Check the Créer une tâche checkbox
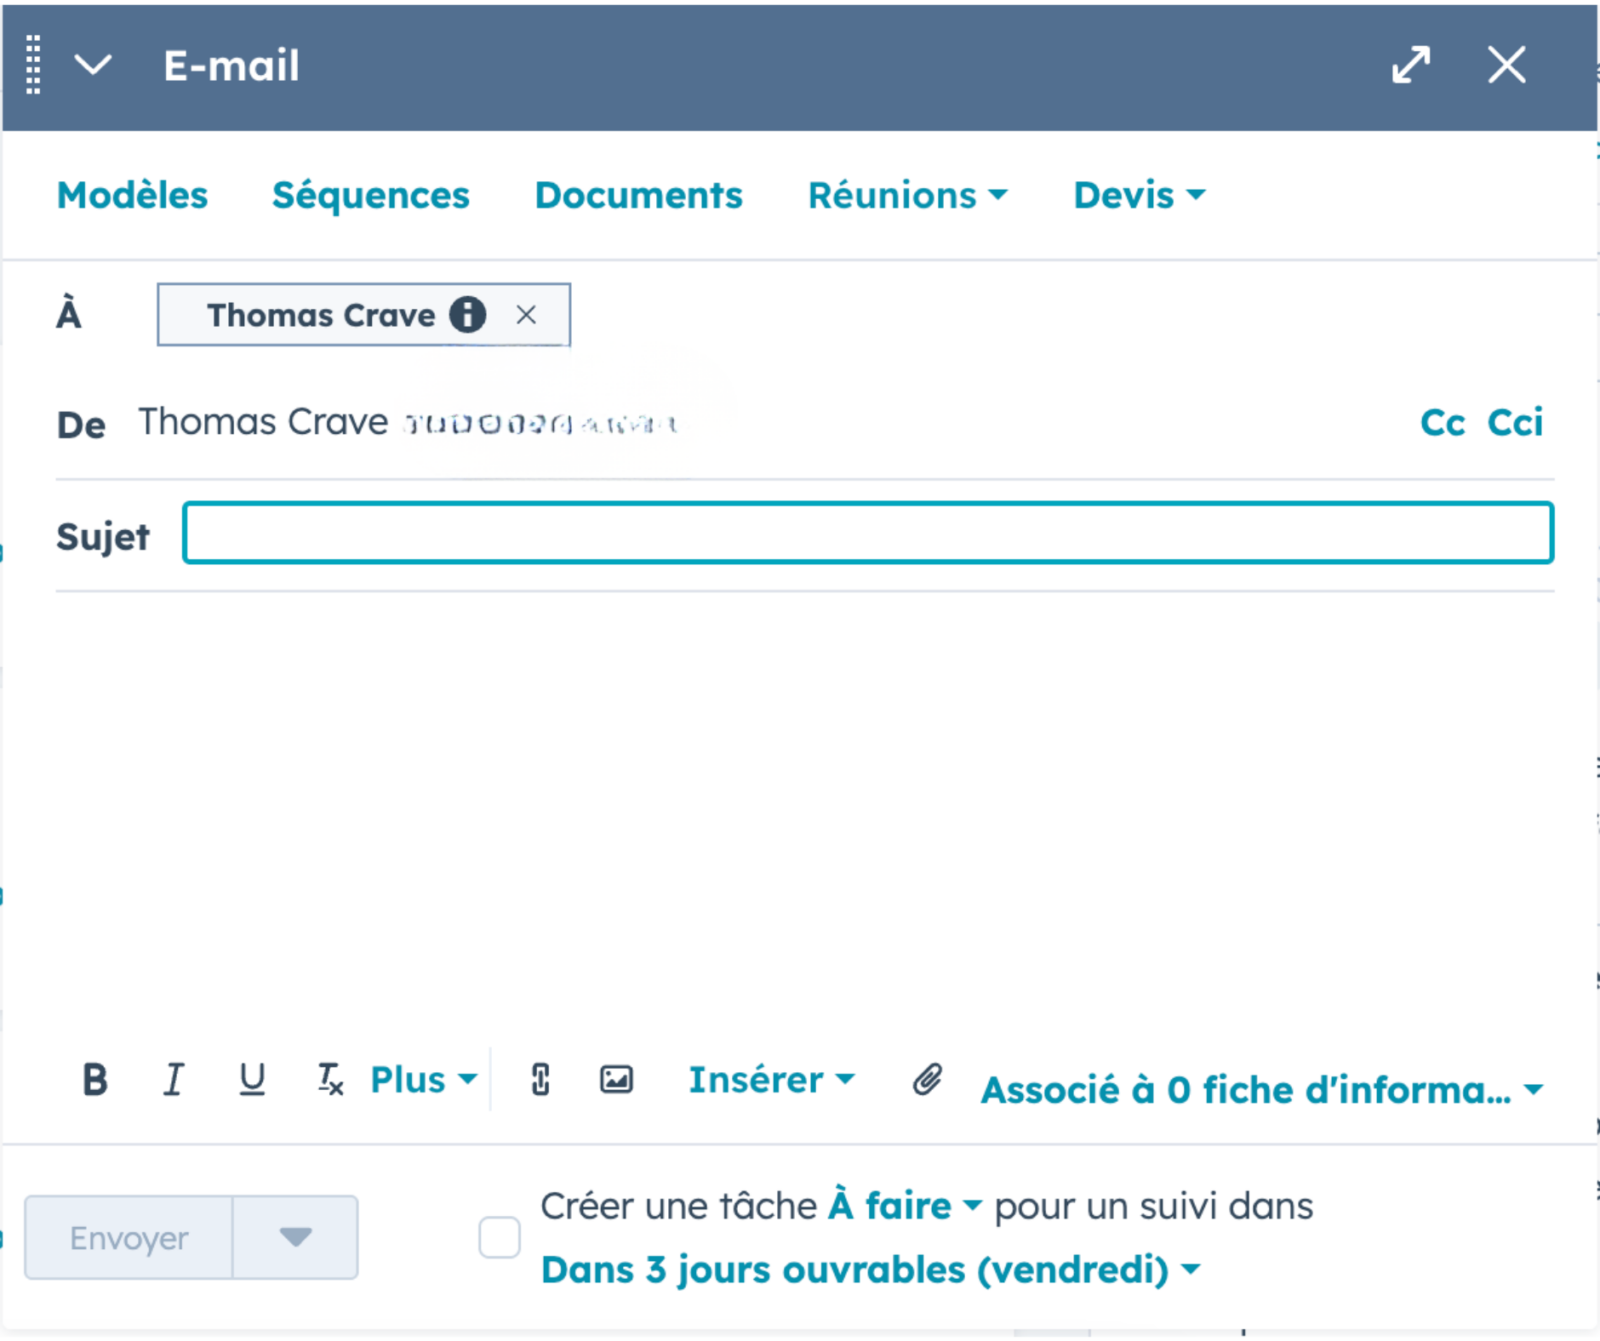1600x1341 pixels. click(499, 1238)
